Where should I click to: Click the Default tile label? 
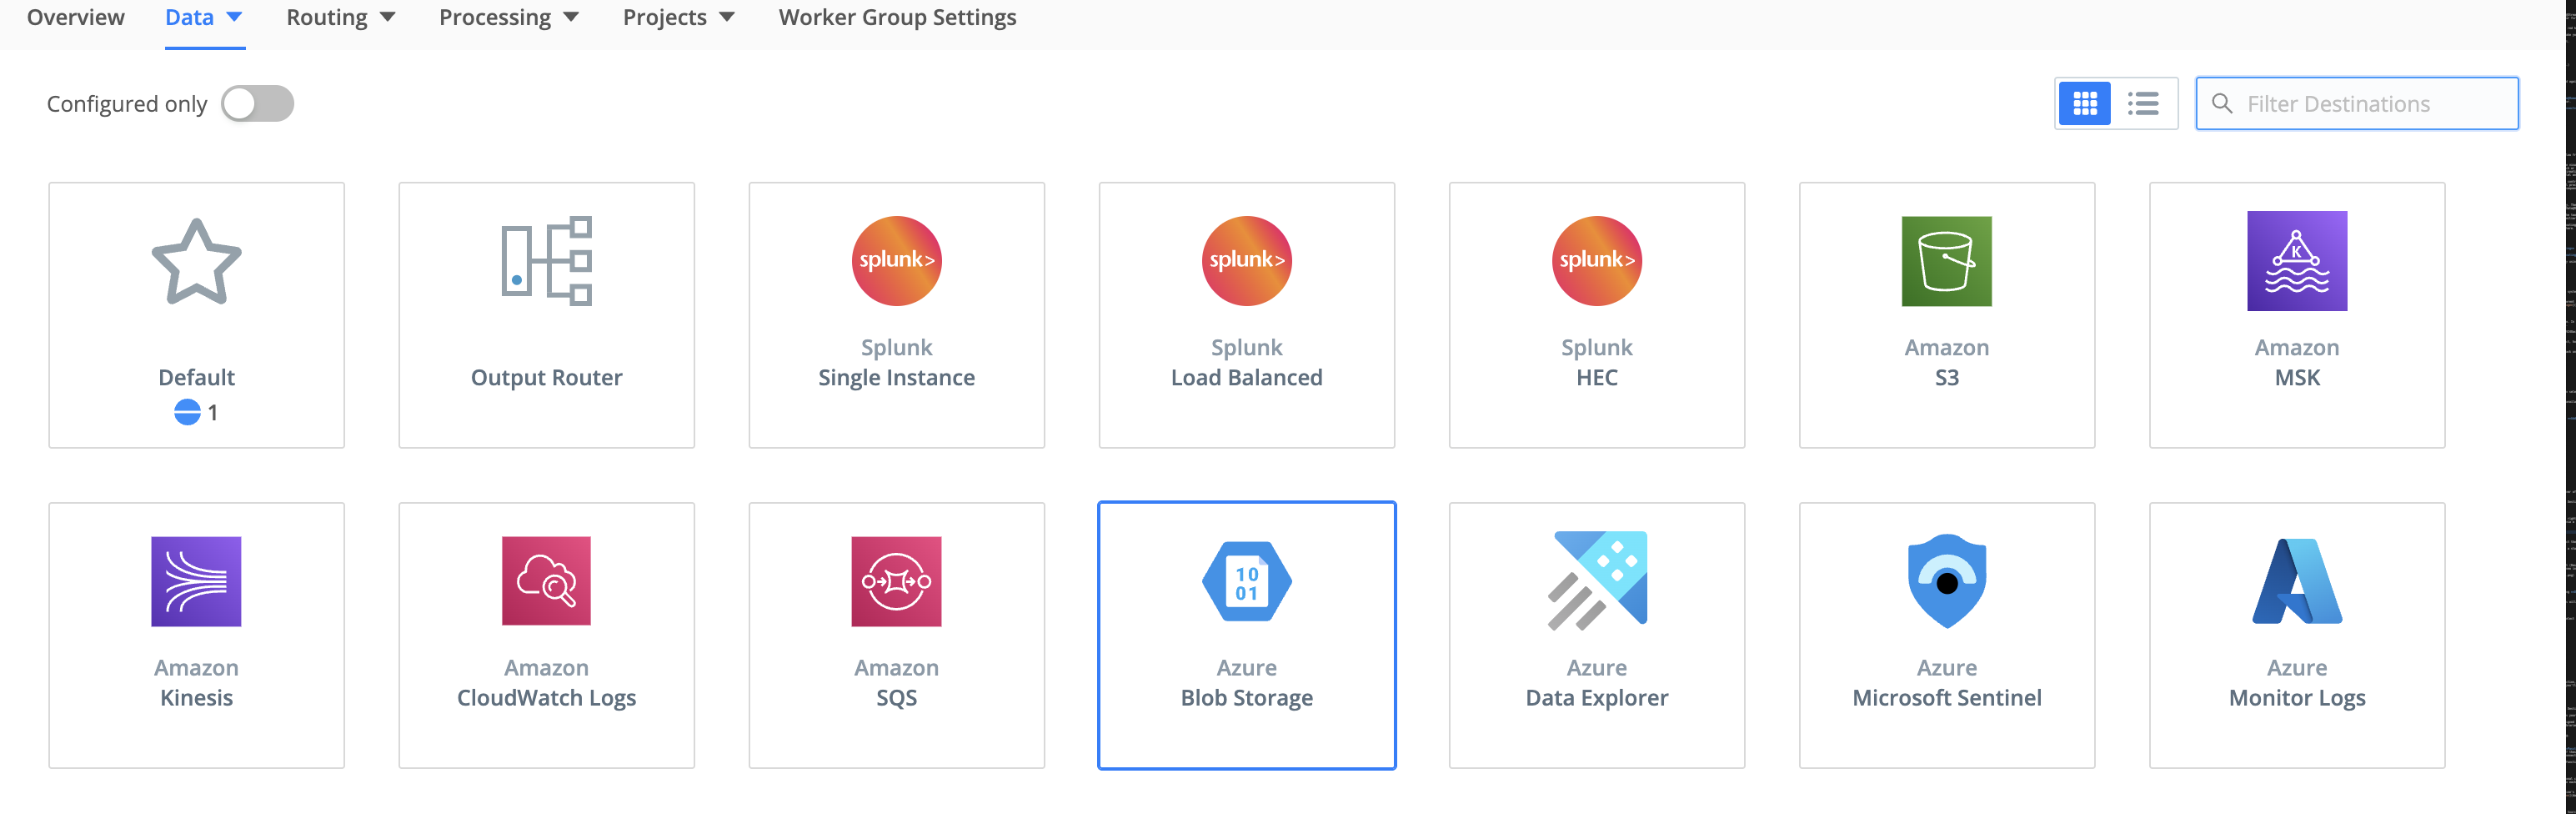tap(196, 377)
